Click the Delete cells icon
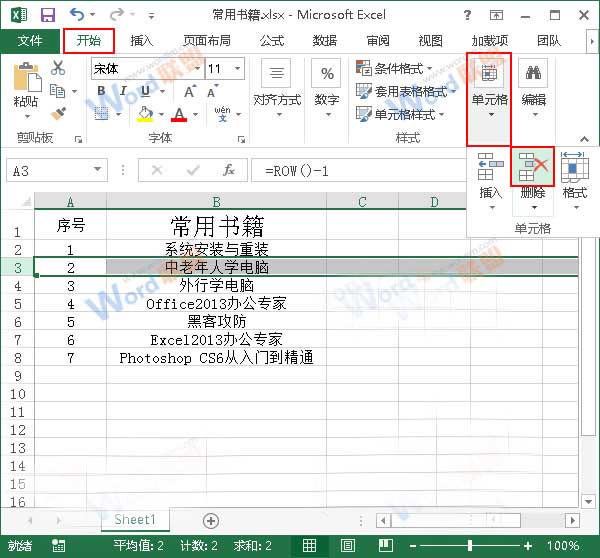The image size is (600, 558). pos(532,168)
